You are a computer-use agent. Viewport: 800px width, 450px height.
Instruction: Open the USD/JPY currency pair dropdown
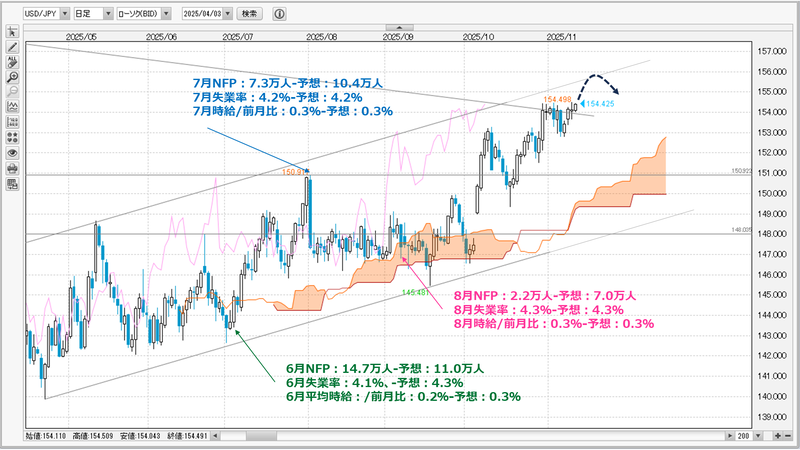click(x=64, y=14)
